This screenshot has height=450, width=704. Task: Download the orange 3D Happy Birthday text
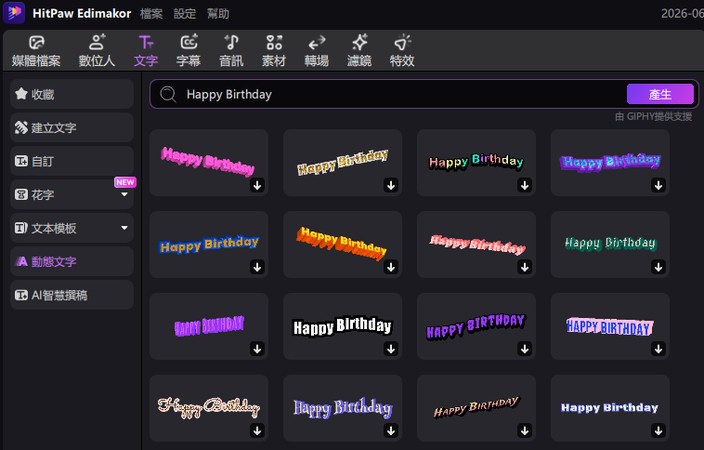[391, 267]
